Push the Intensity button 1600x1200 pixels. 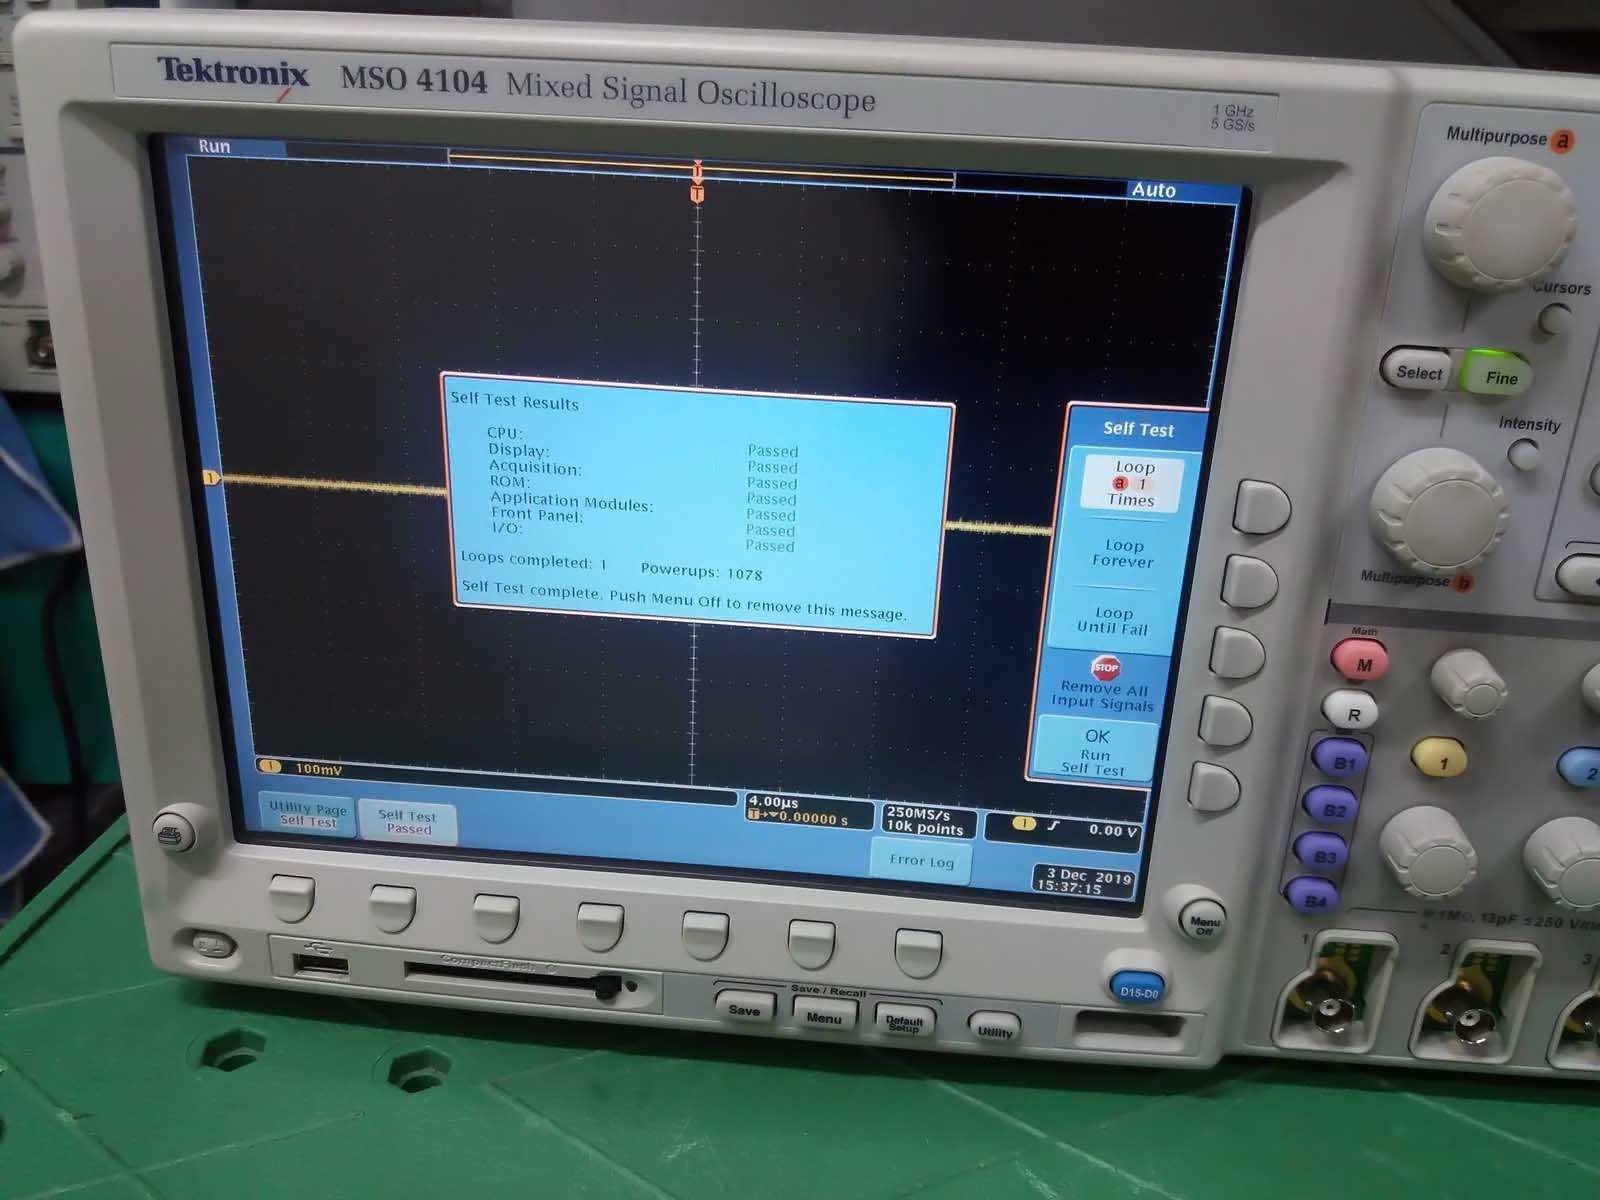coord(1523,454)
